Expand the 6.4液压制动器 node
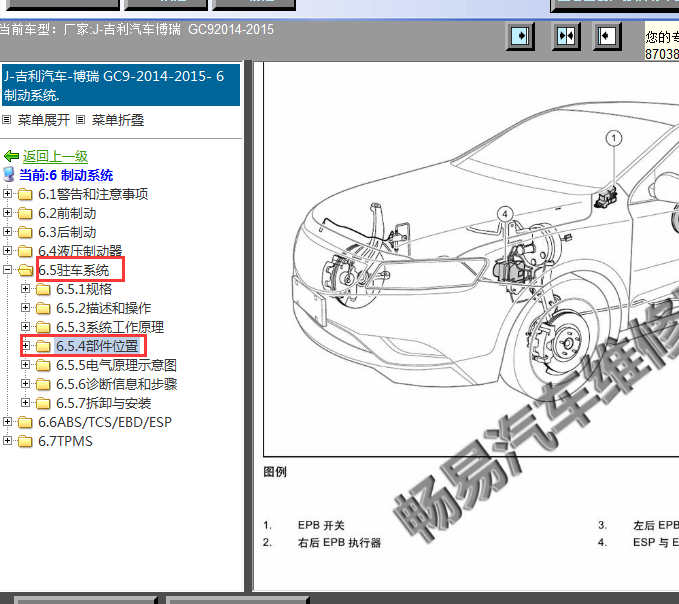Image resolution: width=679 pixels, height=604 pixels. click(7, 251)
